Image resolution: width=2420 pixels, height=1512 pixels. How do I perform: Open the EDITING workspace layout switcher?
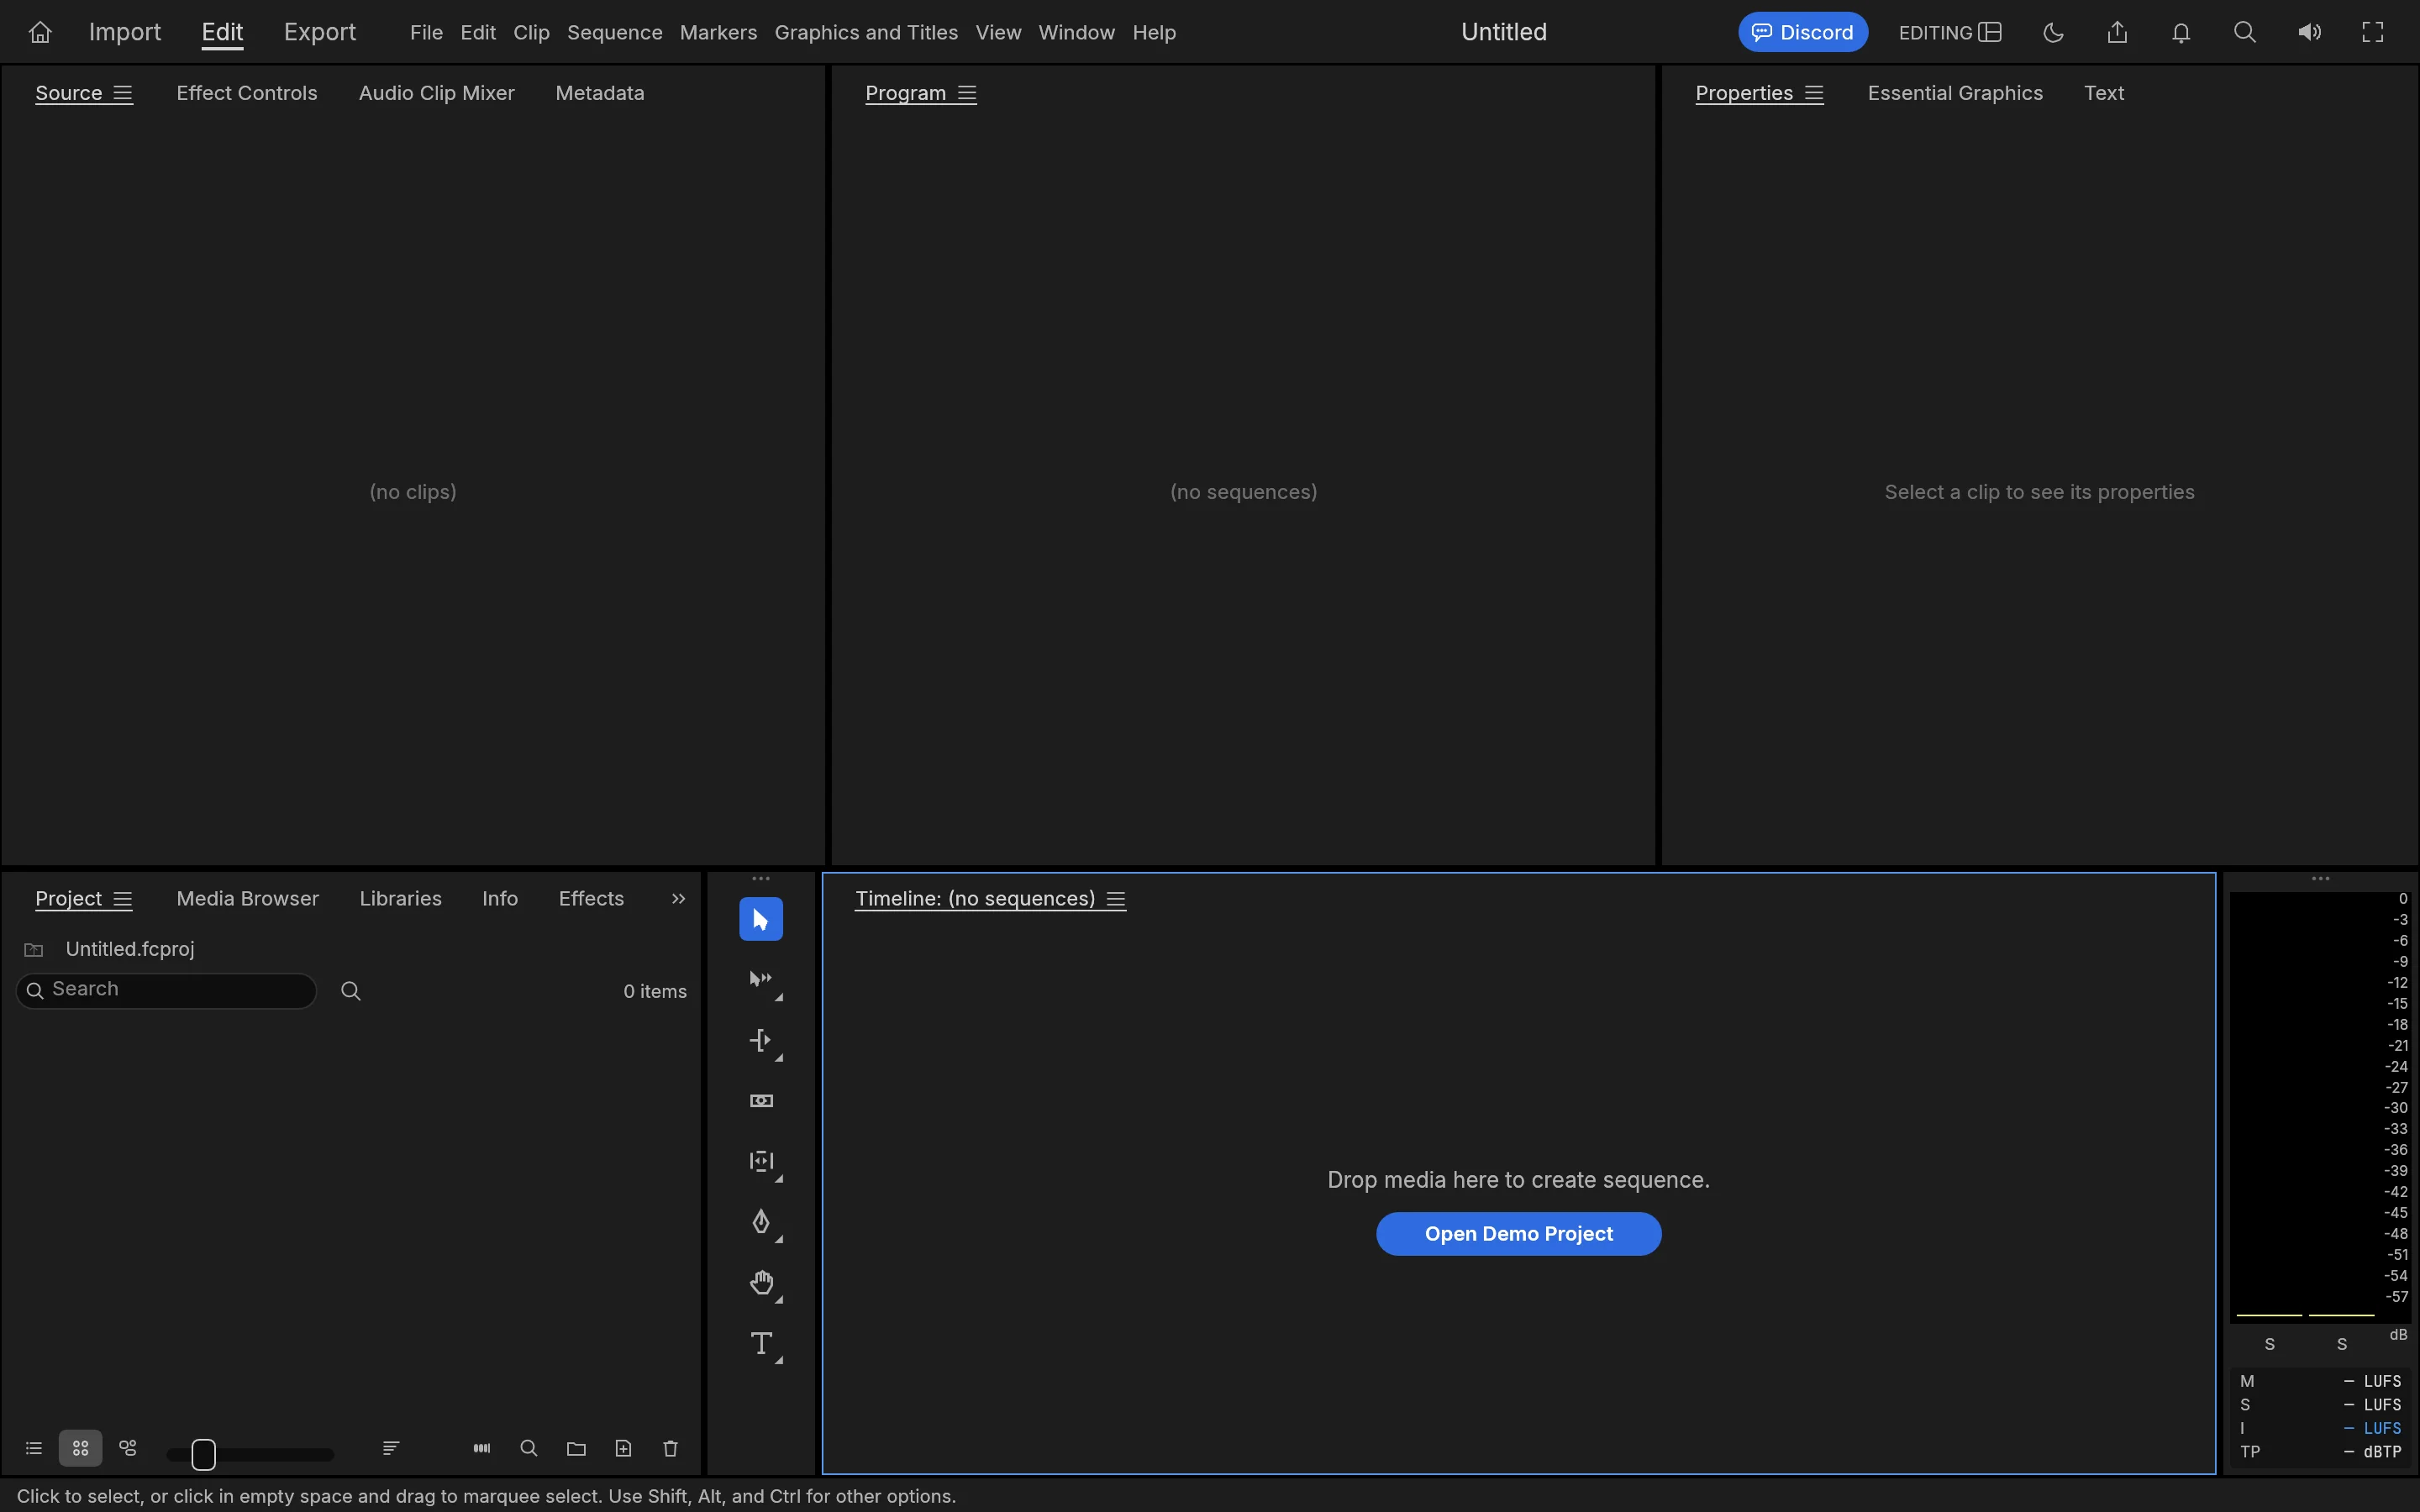[x=1950, y=32]
